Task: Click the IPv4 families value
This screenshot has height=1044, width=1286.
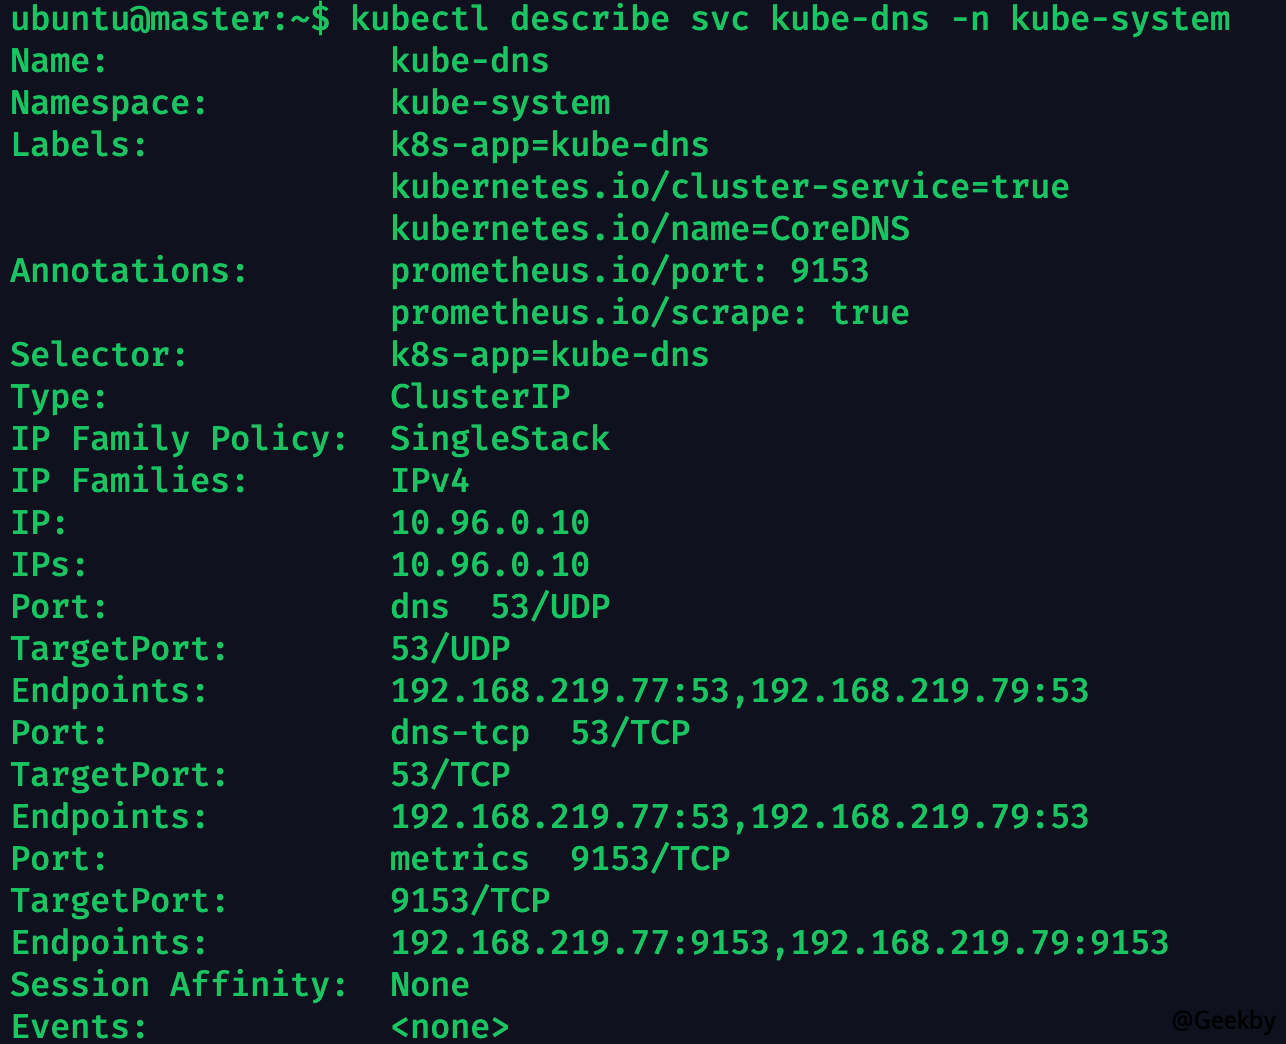Action: (430, 481)
